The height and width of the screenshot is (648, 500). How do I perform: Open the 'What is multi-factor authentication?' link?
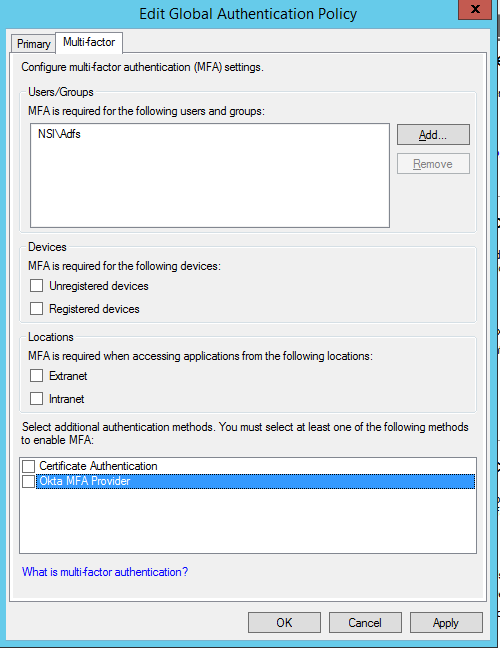point(105,572)
